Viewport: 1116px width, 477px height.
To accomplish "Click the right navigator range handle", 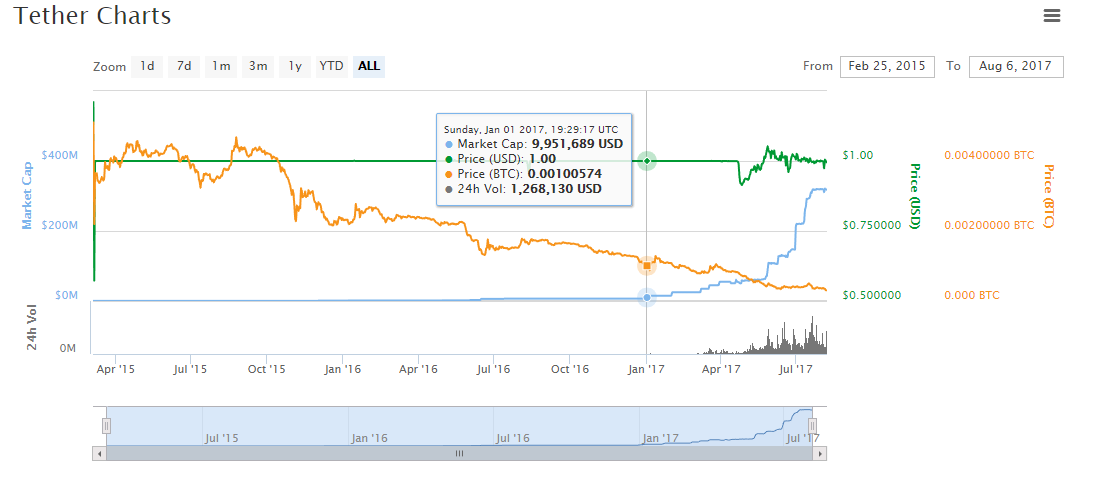I will pyautogui.click(x=812, y=426).
